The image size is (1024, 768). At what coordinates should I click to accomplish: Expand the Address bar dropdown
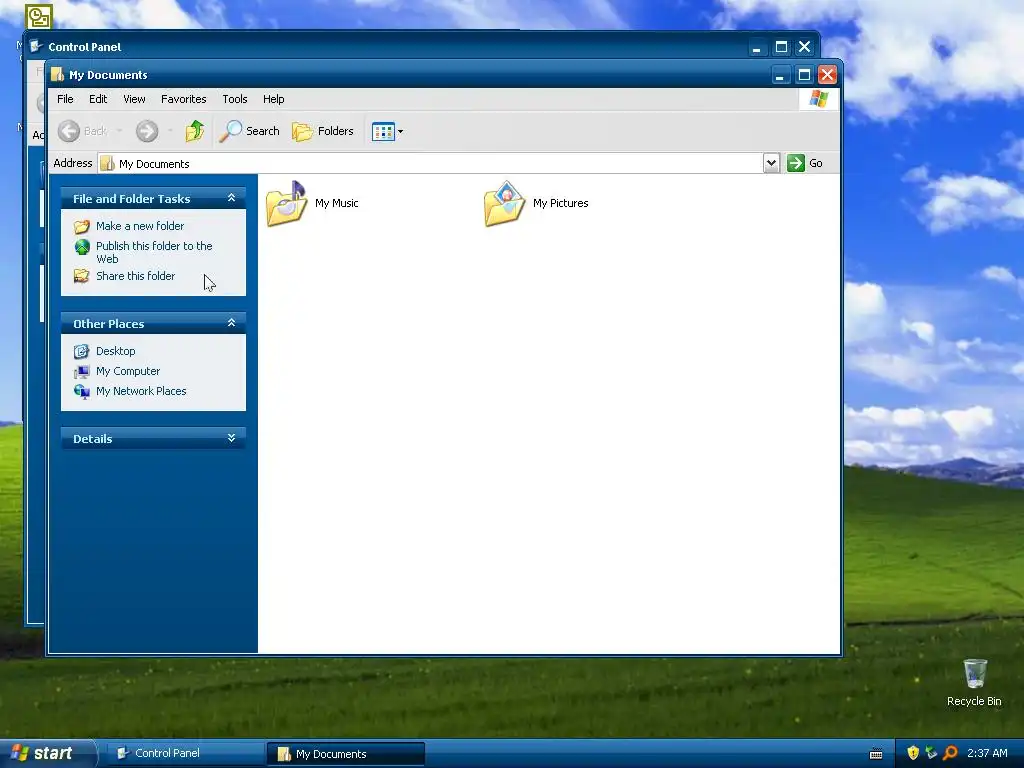tap(771, 163)
